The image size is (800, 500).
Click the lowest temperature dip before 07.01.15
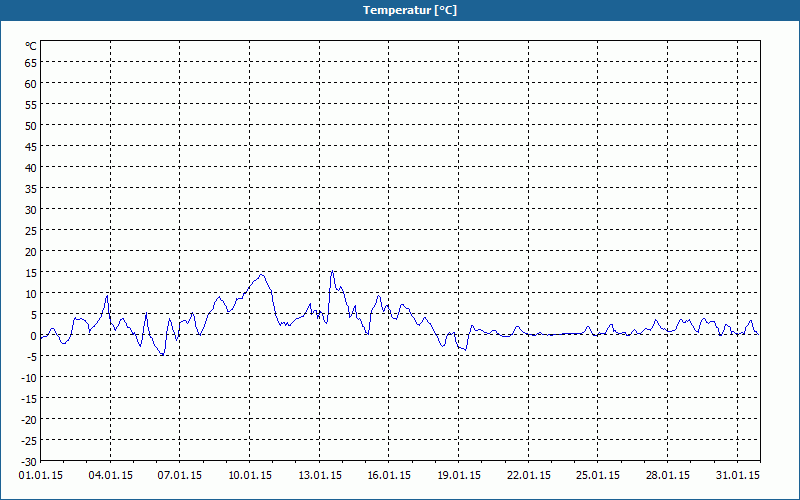click(x=163, y=354)
